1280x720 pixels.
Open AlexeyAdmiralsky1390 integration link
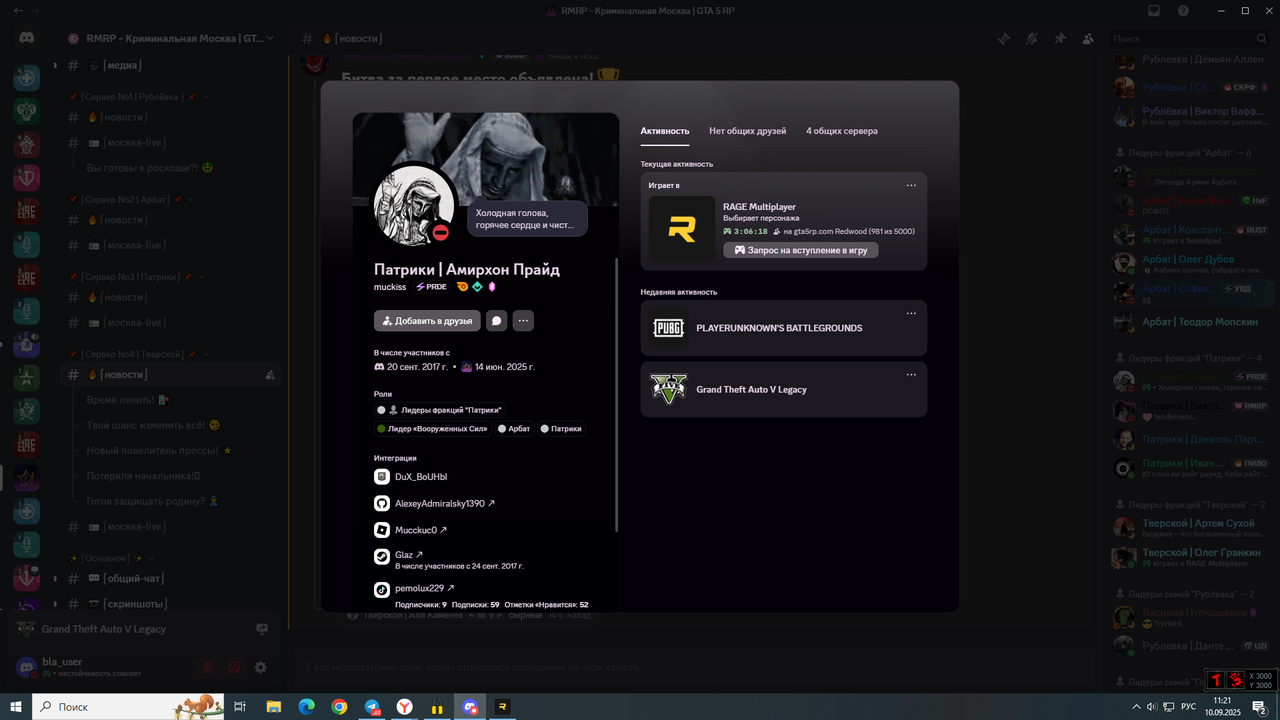point(445,504)
